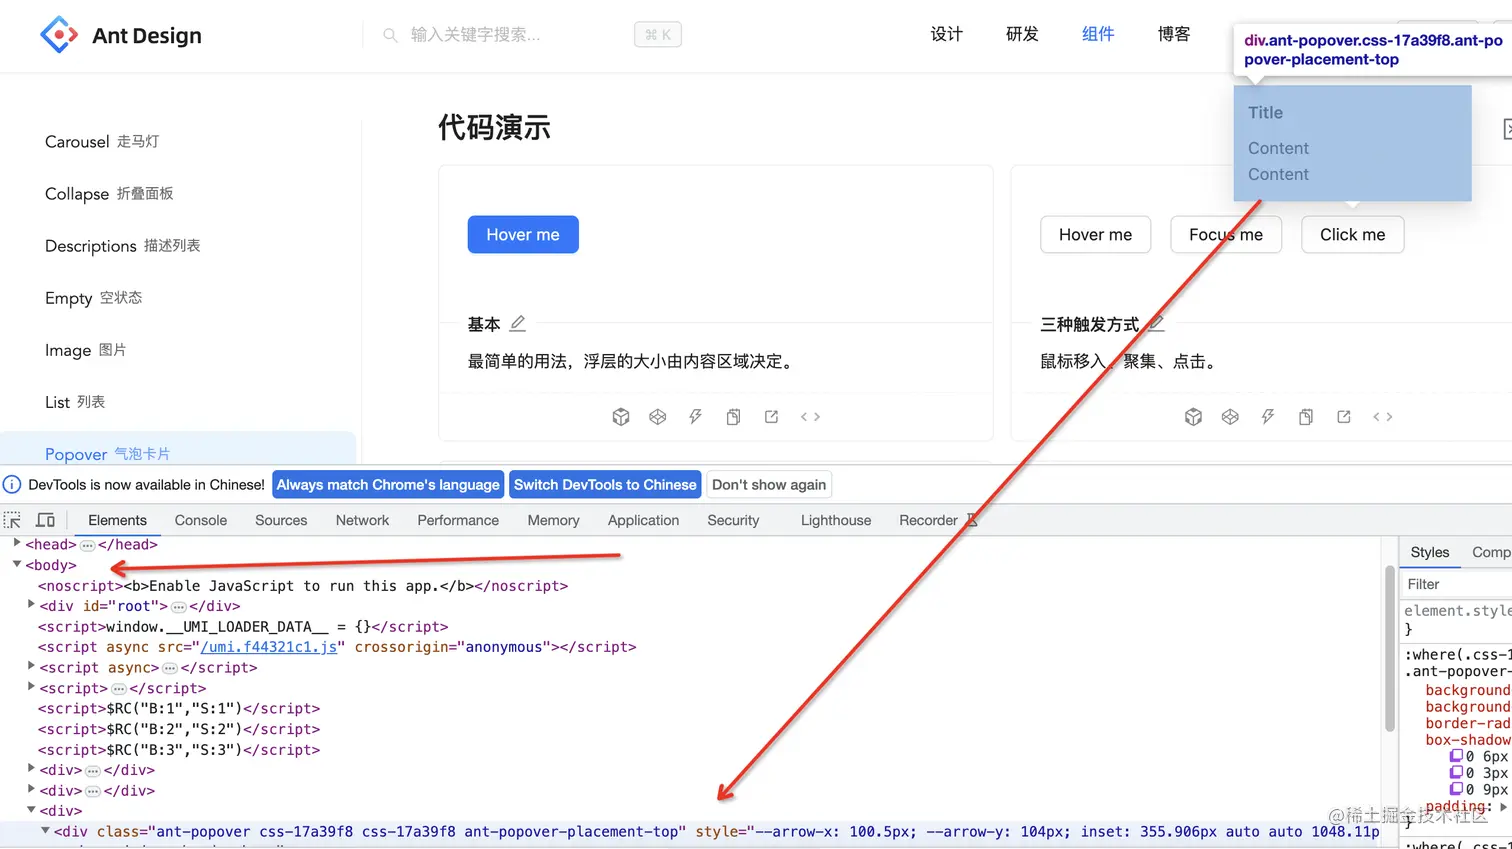The image size is (1512, 849).
Task: Open Collapse 折叠面板 in sidebar
Action: (109, 193)
